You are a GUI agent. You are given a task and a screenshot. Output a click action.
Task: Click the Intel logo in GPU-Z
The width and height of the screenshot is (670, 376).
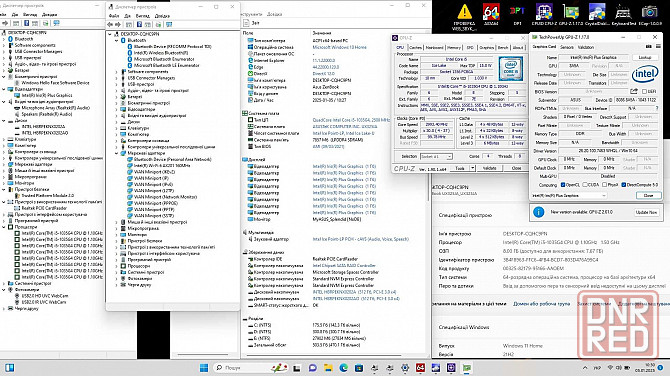point(645,74)
